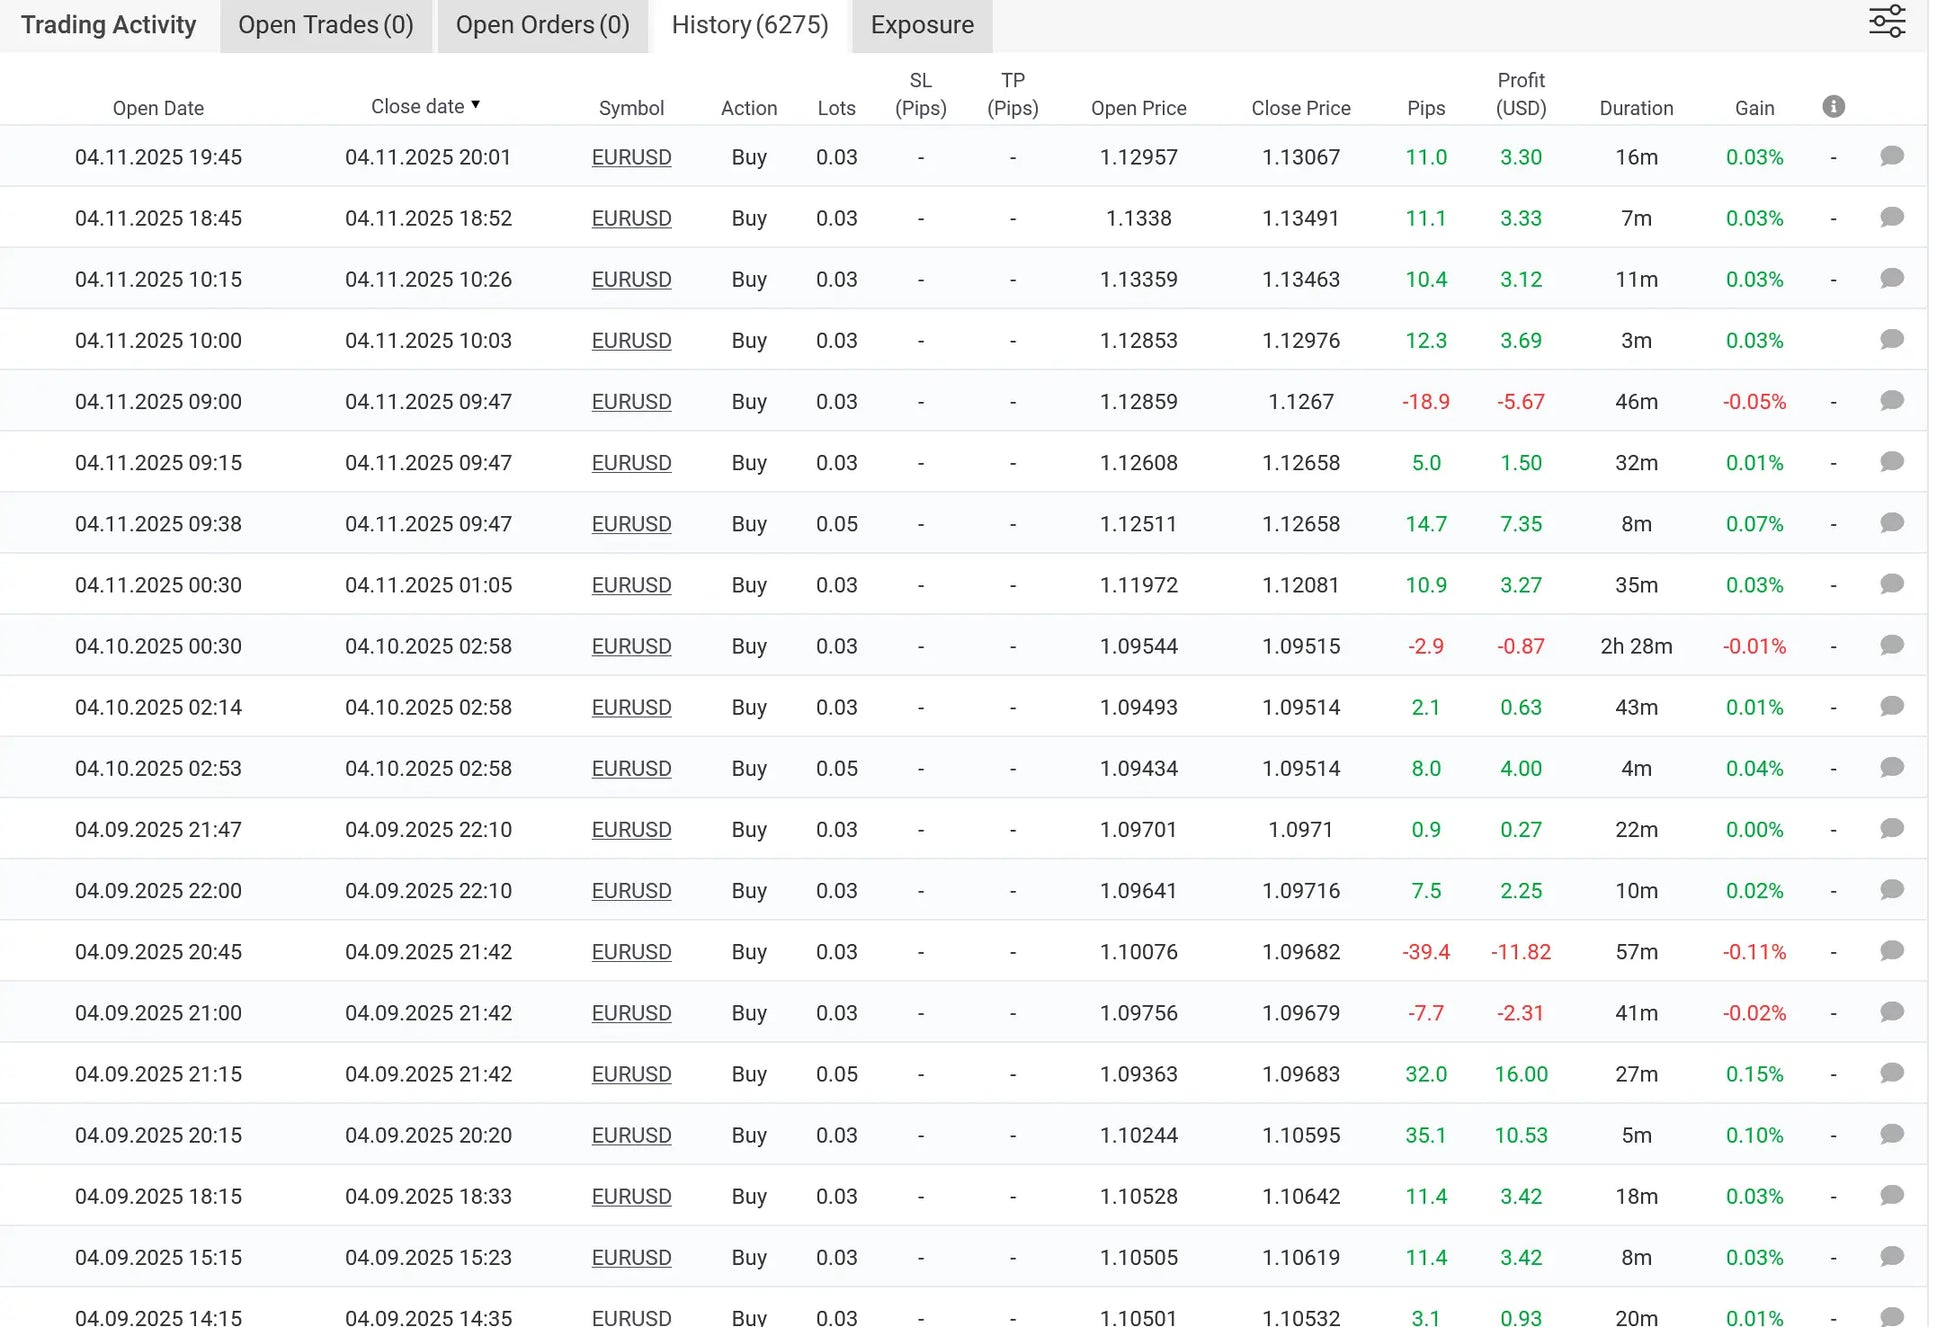
Task: Switch to the Open Trades (0) tab
Action: (326, 25)
